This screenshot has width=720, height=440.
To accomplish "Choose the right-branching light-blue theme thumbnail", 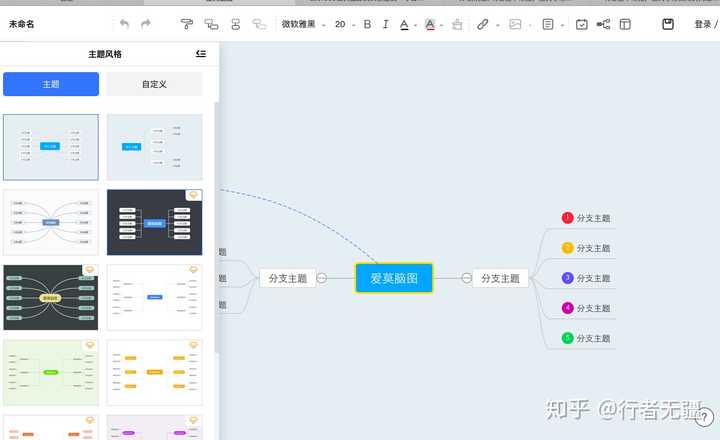I will 154,147.
